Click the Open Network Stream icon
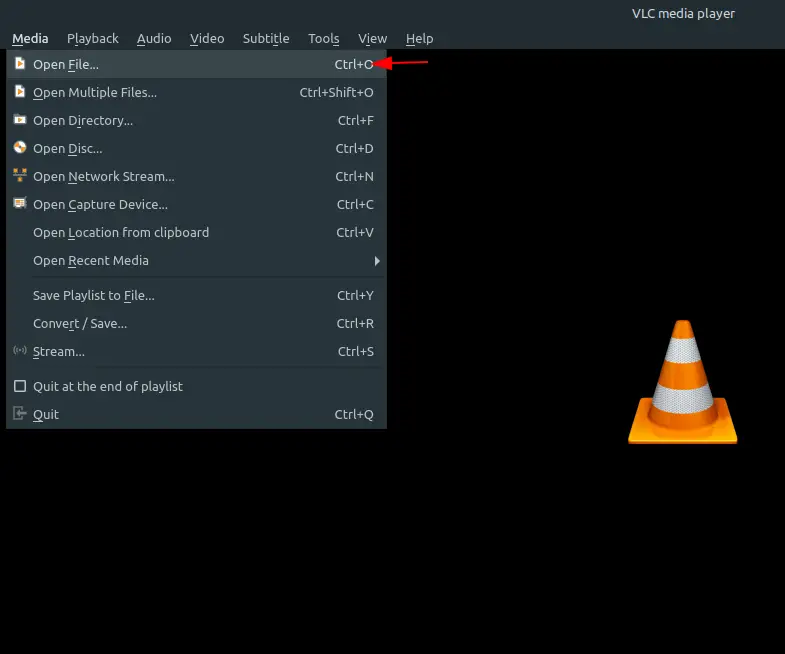 click(x=20, y=175)
